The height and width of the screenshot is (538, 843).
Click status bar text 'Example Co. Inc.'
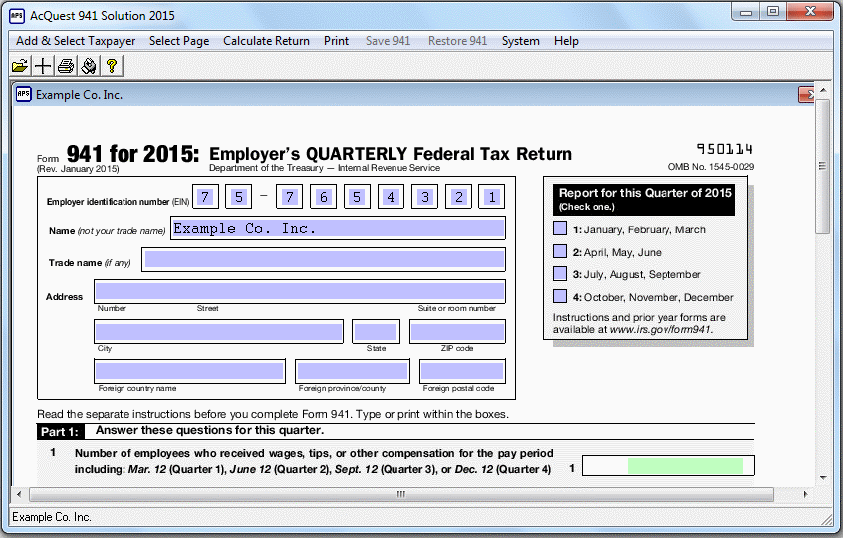[x=52, y=517]
